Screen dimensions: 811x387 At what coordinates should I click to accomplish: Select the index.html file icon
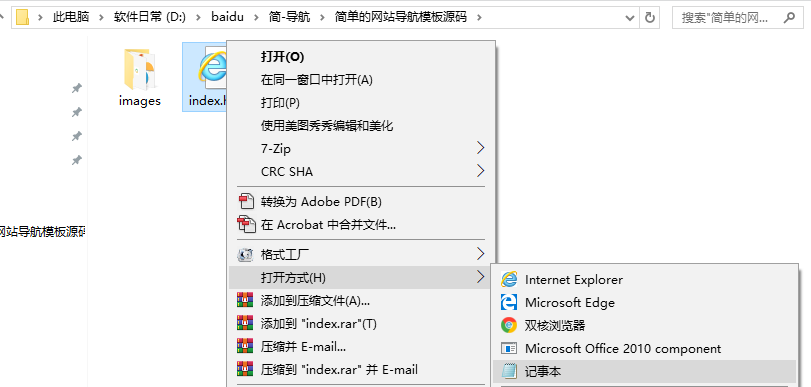click(x=212, y=68)
